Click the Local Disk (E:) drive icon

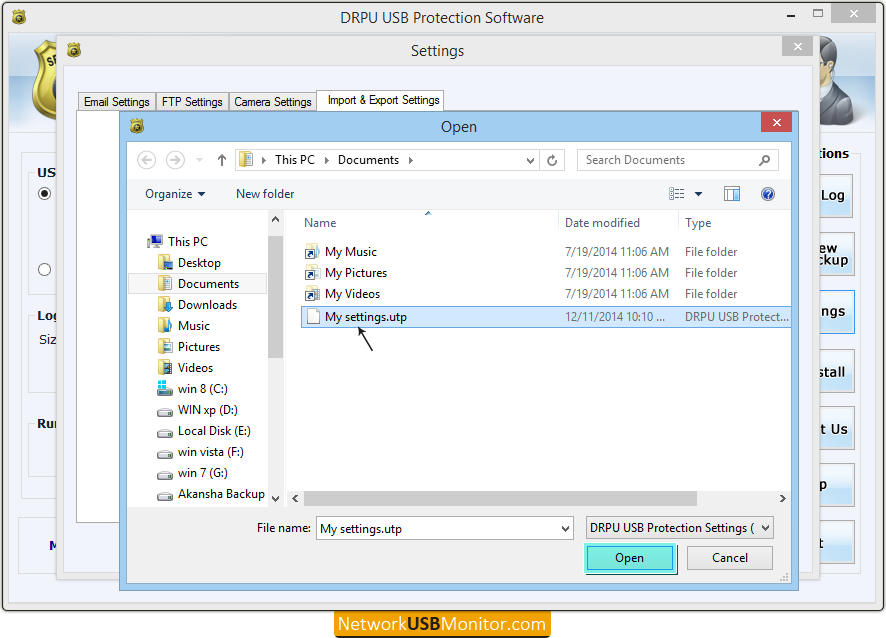(x=165, y=433)
